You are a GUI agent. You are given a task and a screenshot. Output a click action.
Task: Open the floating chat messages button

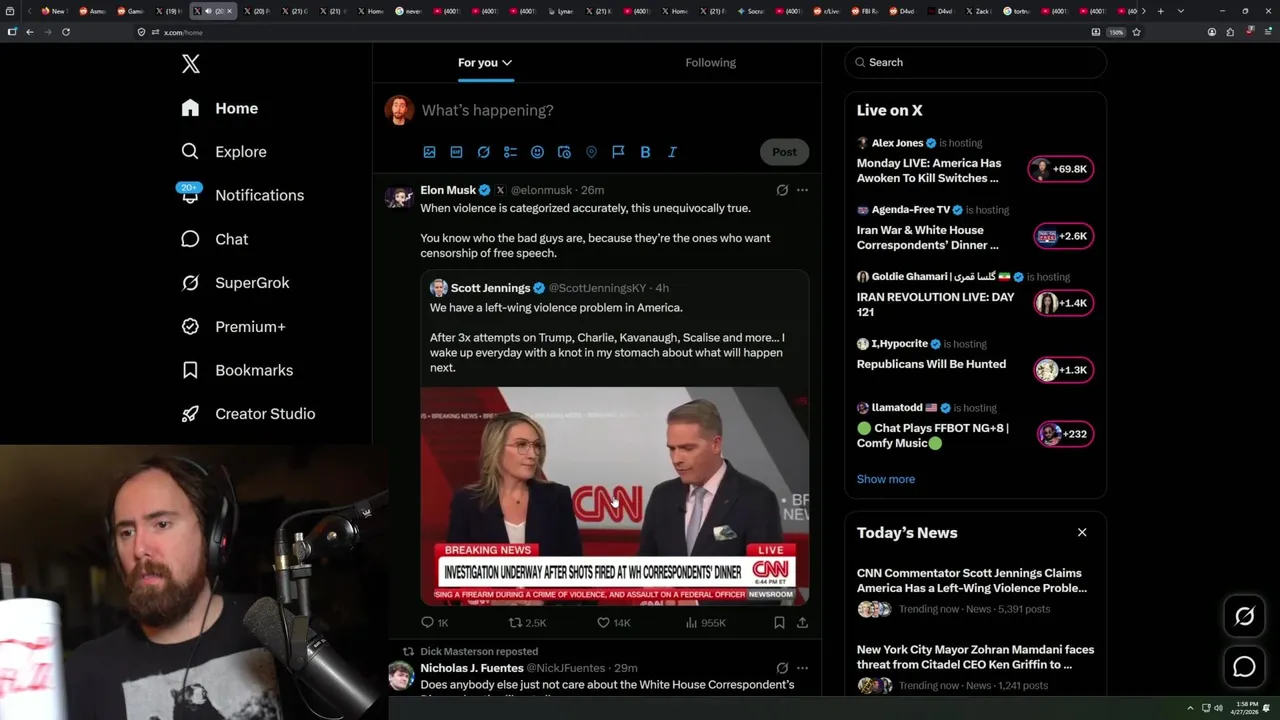click(x=1244, y=667)
